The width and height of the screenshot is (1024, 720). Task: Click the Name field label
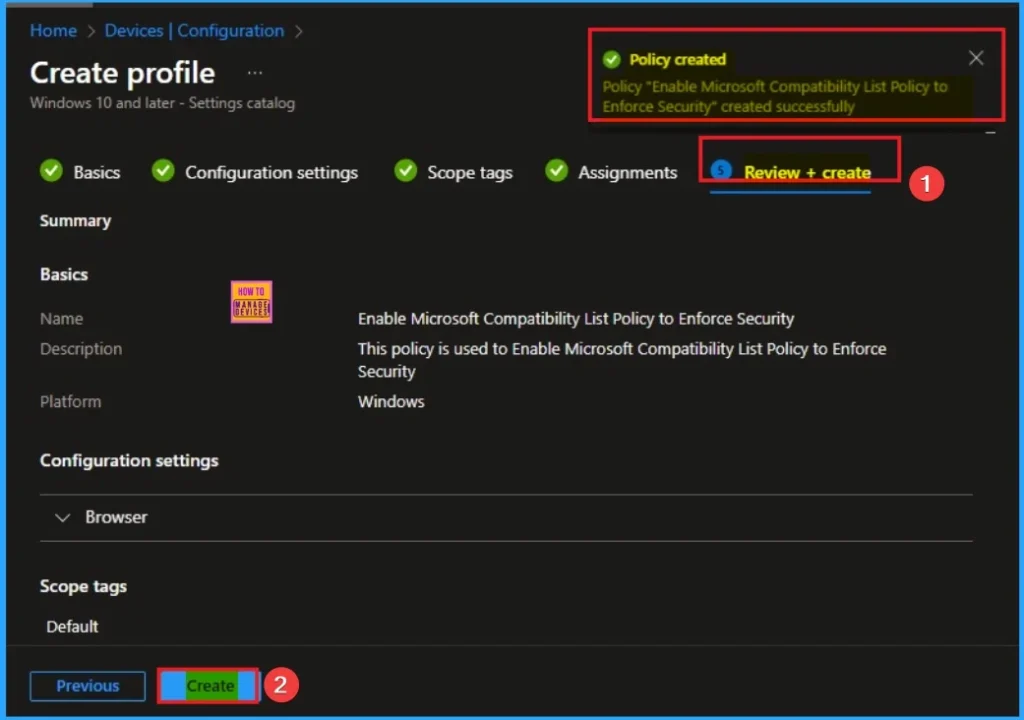pyautogui.click(x=61, y=319)
